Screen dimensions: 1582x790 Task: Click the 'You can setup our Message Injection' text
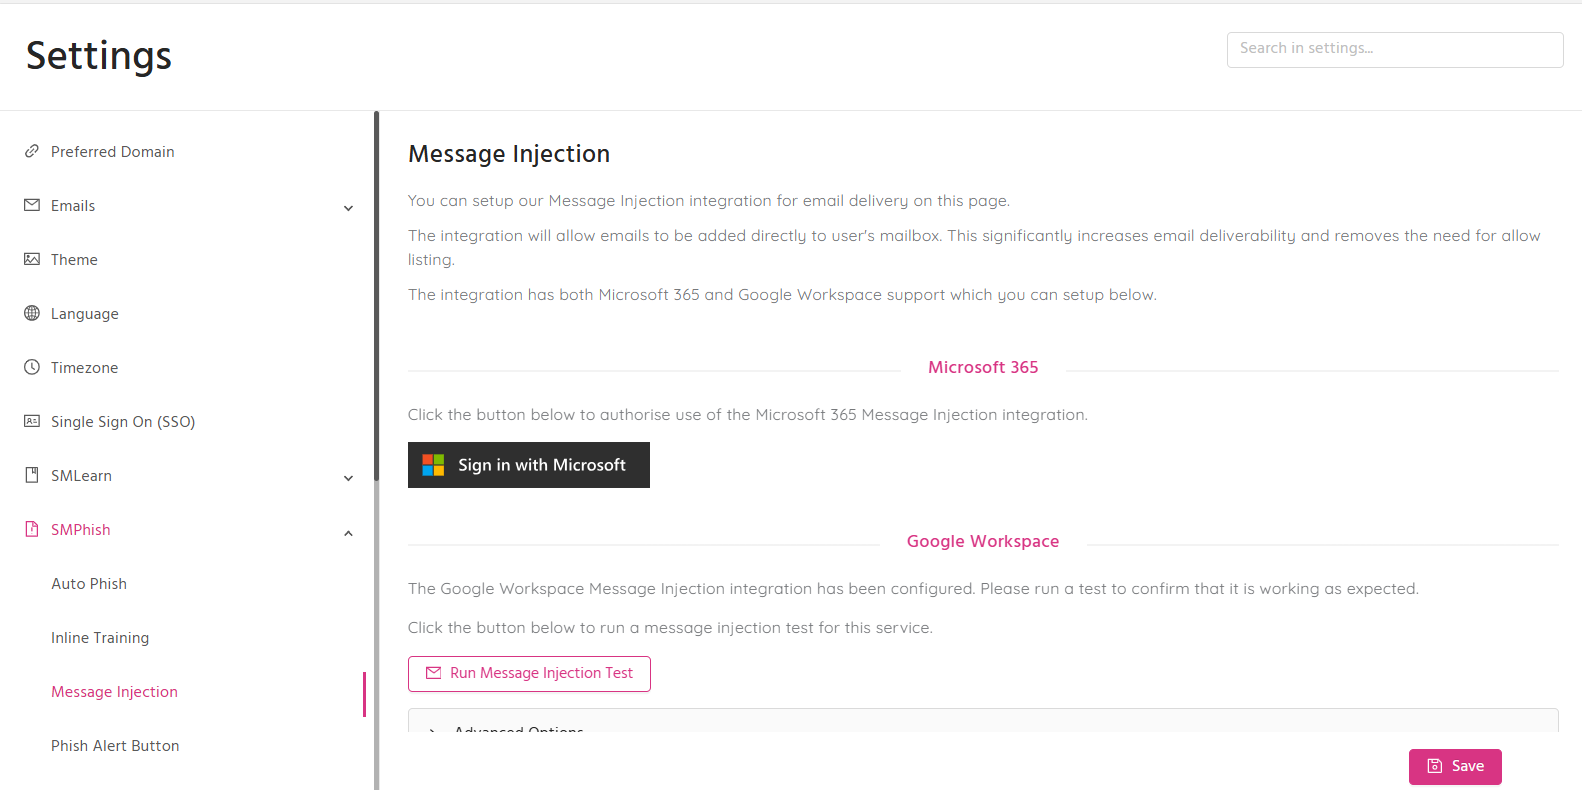tap(709, 201)
